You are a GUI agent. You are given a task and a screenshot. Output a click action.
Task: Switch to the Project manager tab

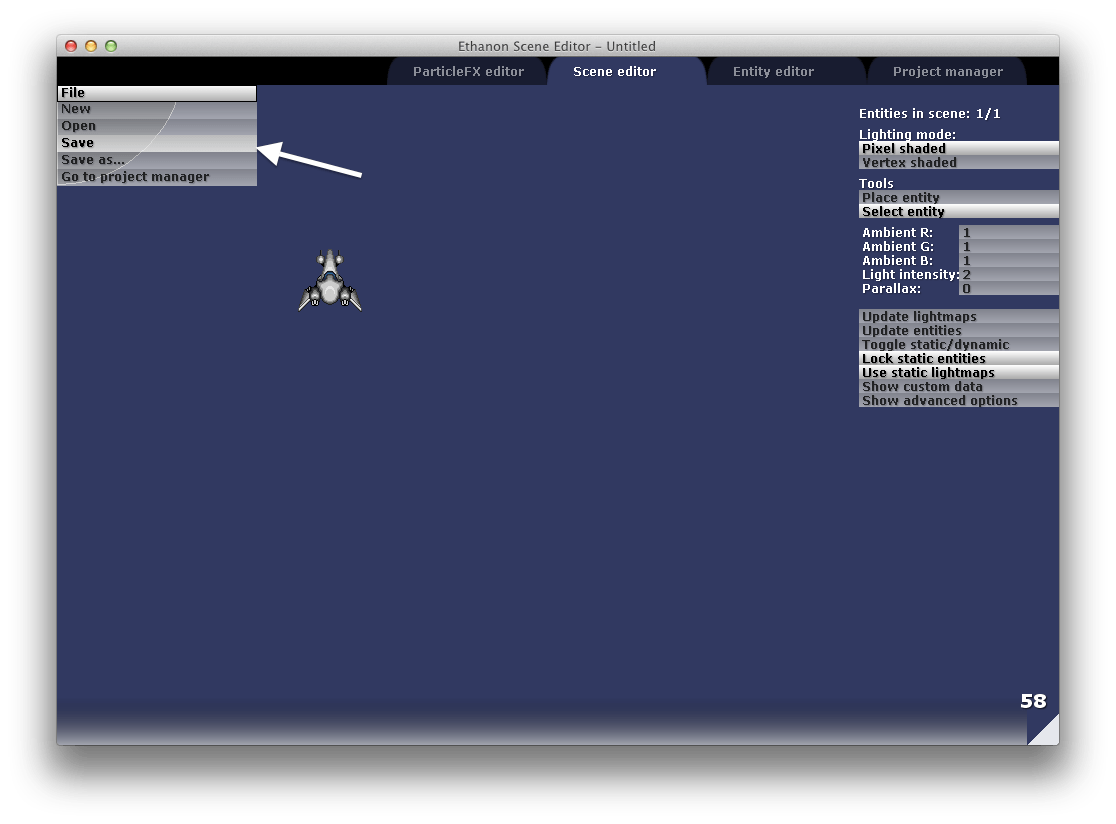[947, 72]
